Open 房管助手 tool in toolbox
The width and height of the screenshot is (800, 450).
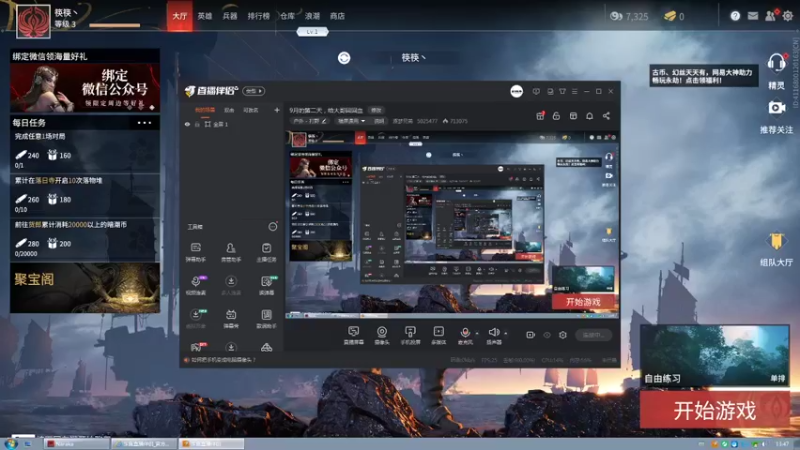click(231, 252)
